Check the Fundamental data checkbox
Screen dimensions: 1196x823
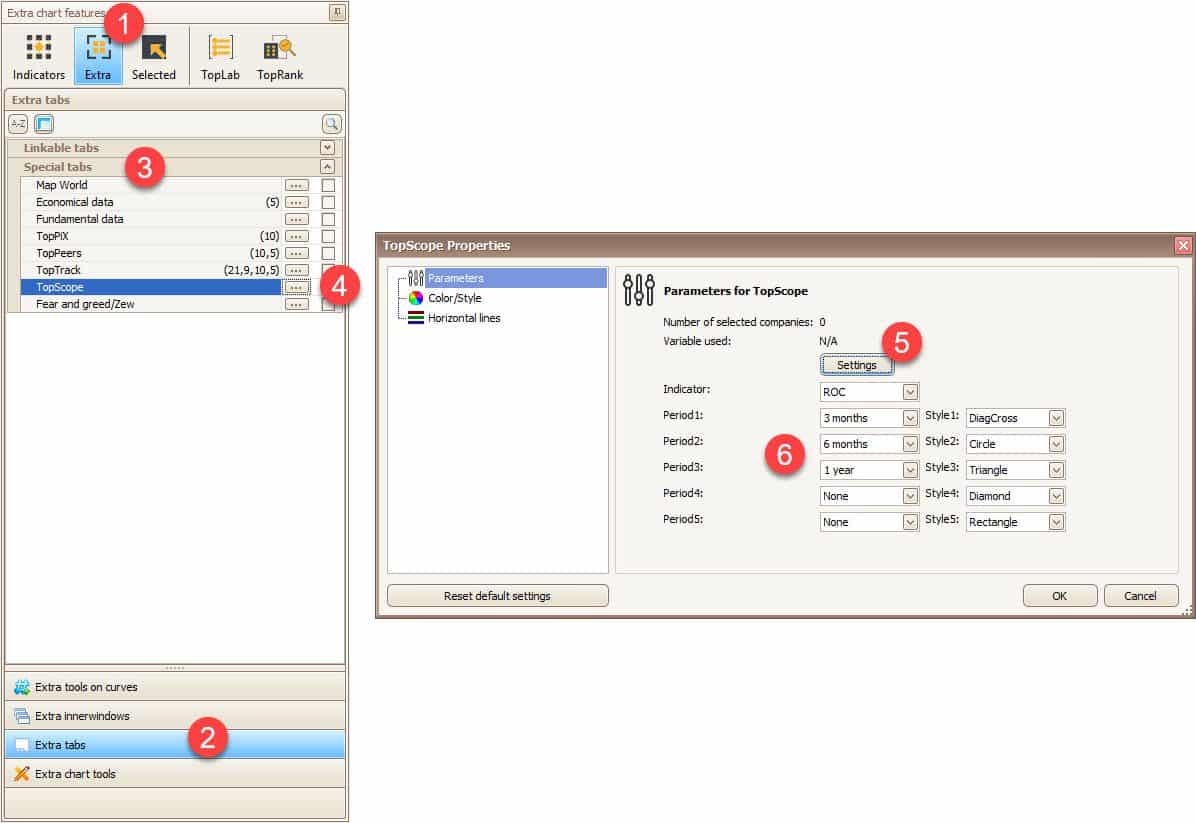click(328, 219)
